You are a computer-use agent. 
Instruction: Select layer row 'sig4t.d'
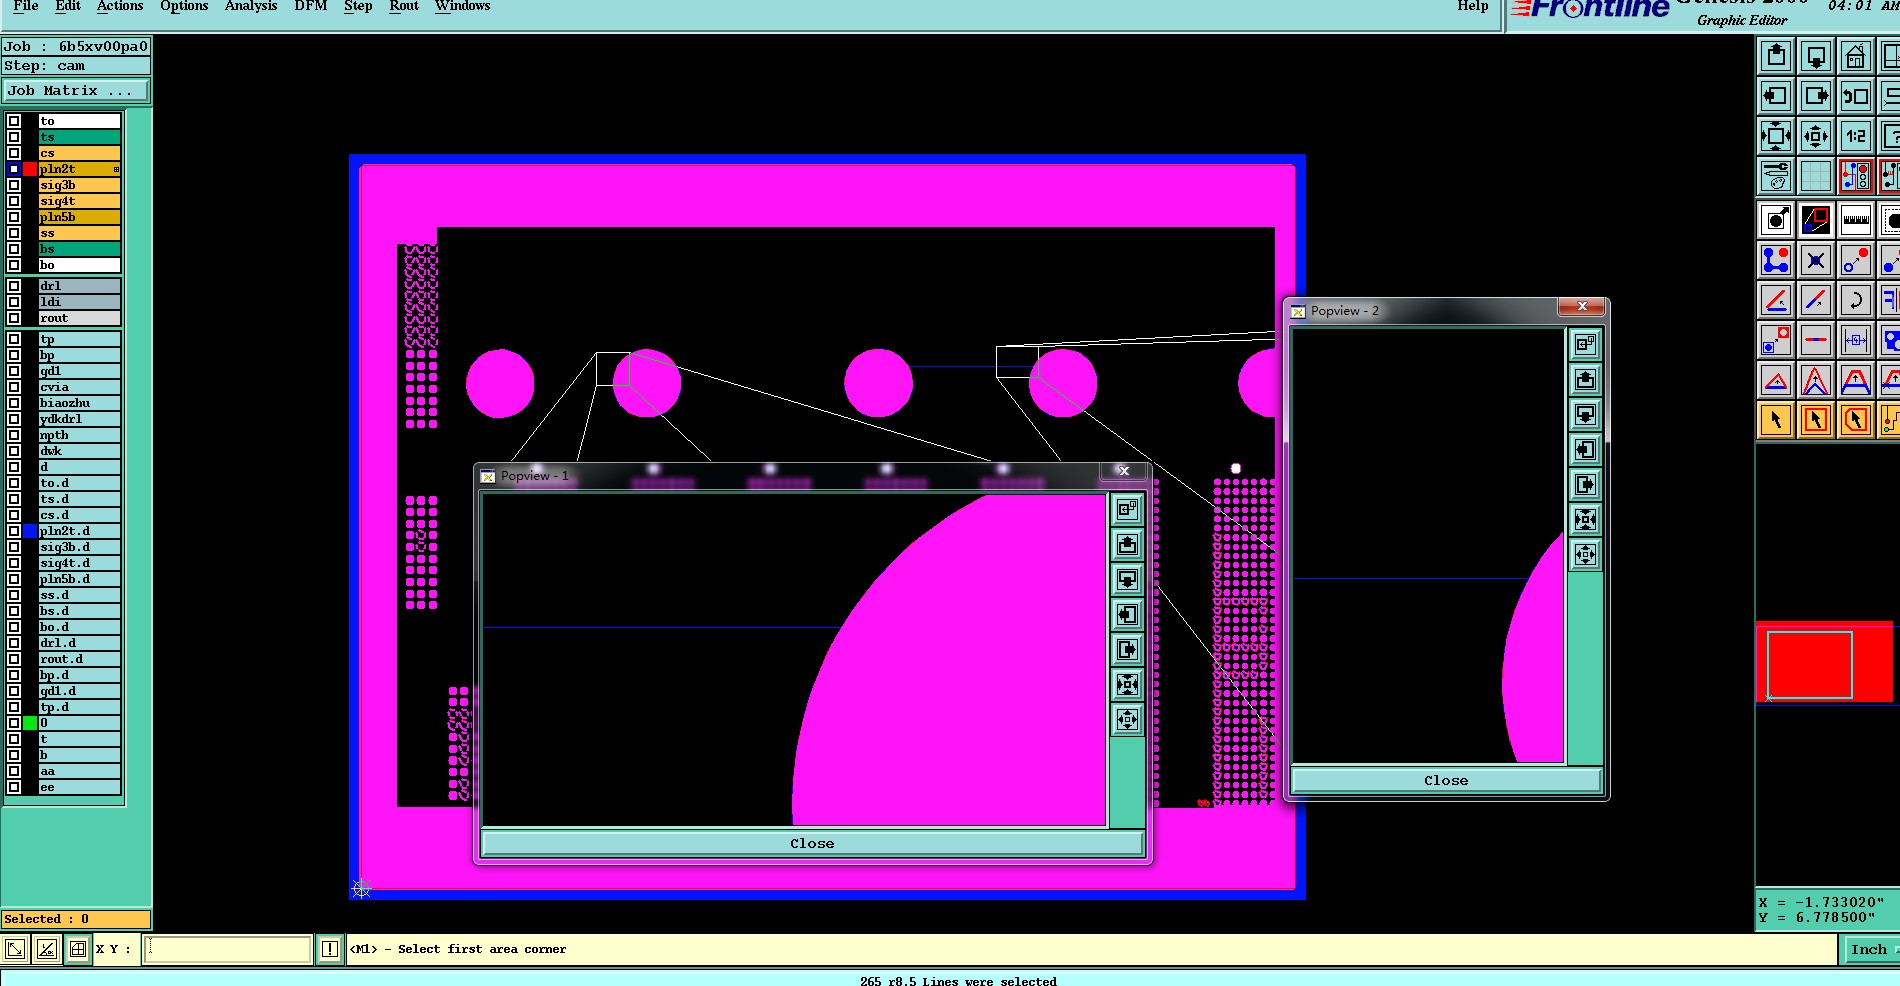point(80,563)
